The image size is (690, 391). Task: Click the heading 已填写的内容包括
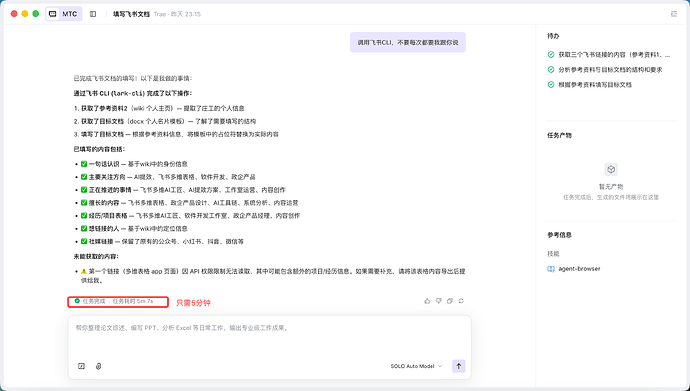[99, 149]
